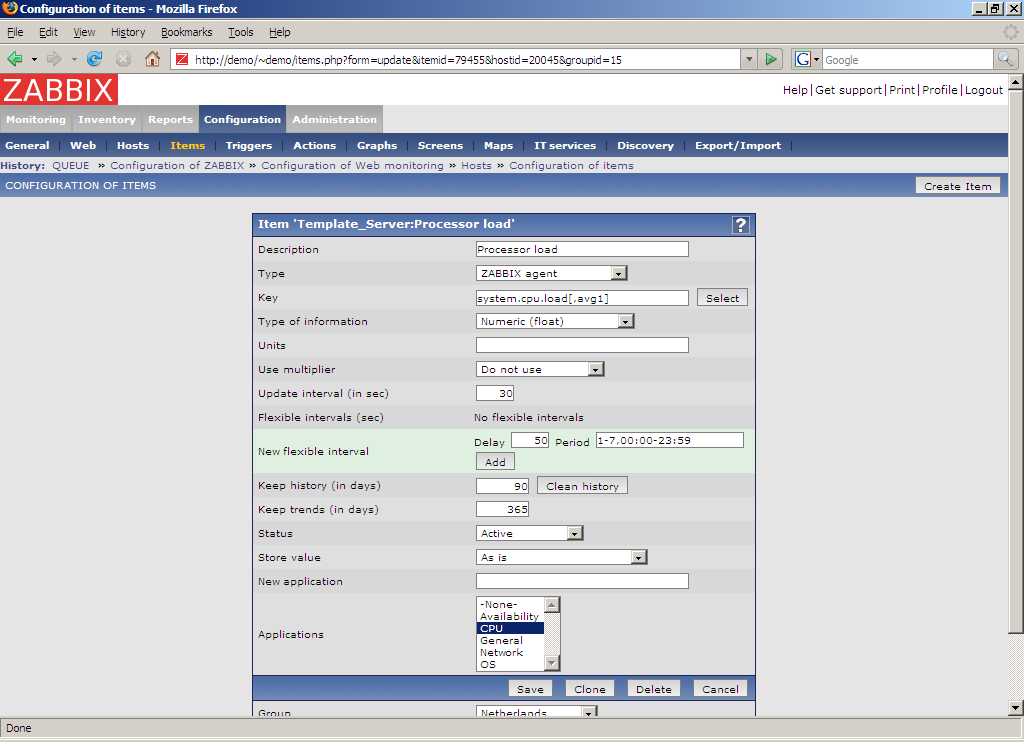Open the Group dropdown showing Netherlands
This screenshot has width=1024, height=742.
coord(537,712)
